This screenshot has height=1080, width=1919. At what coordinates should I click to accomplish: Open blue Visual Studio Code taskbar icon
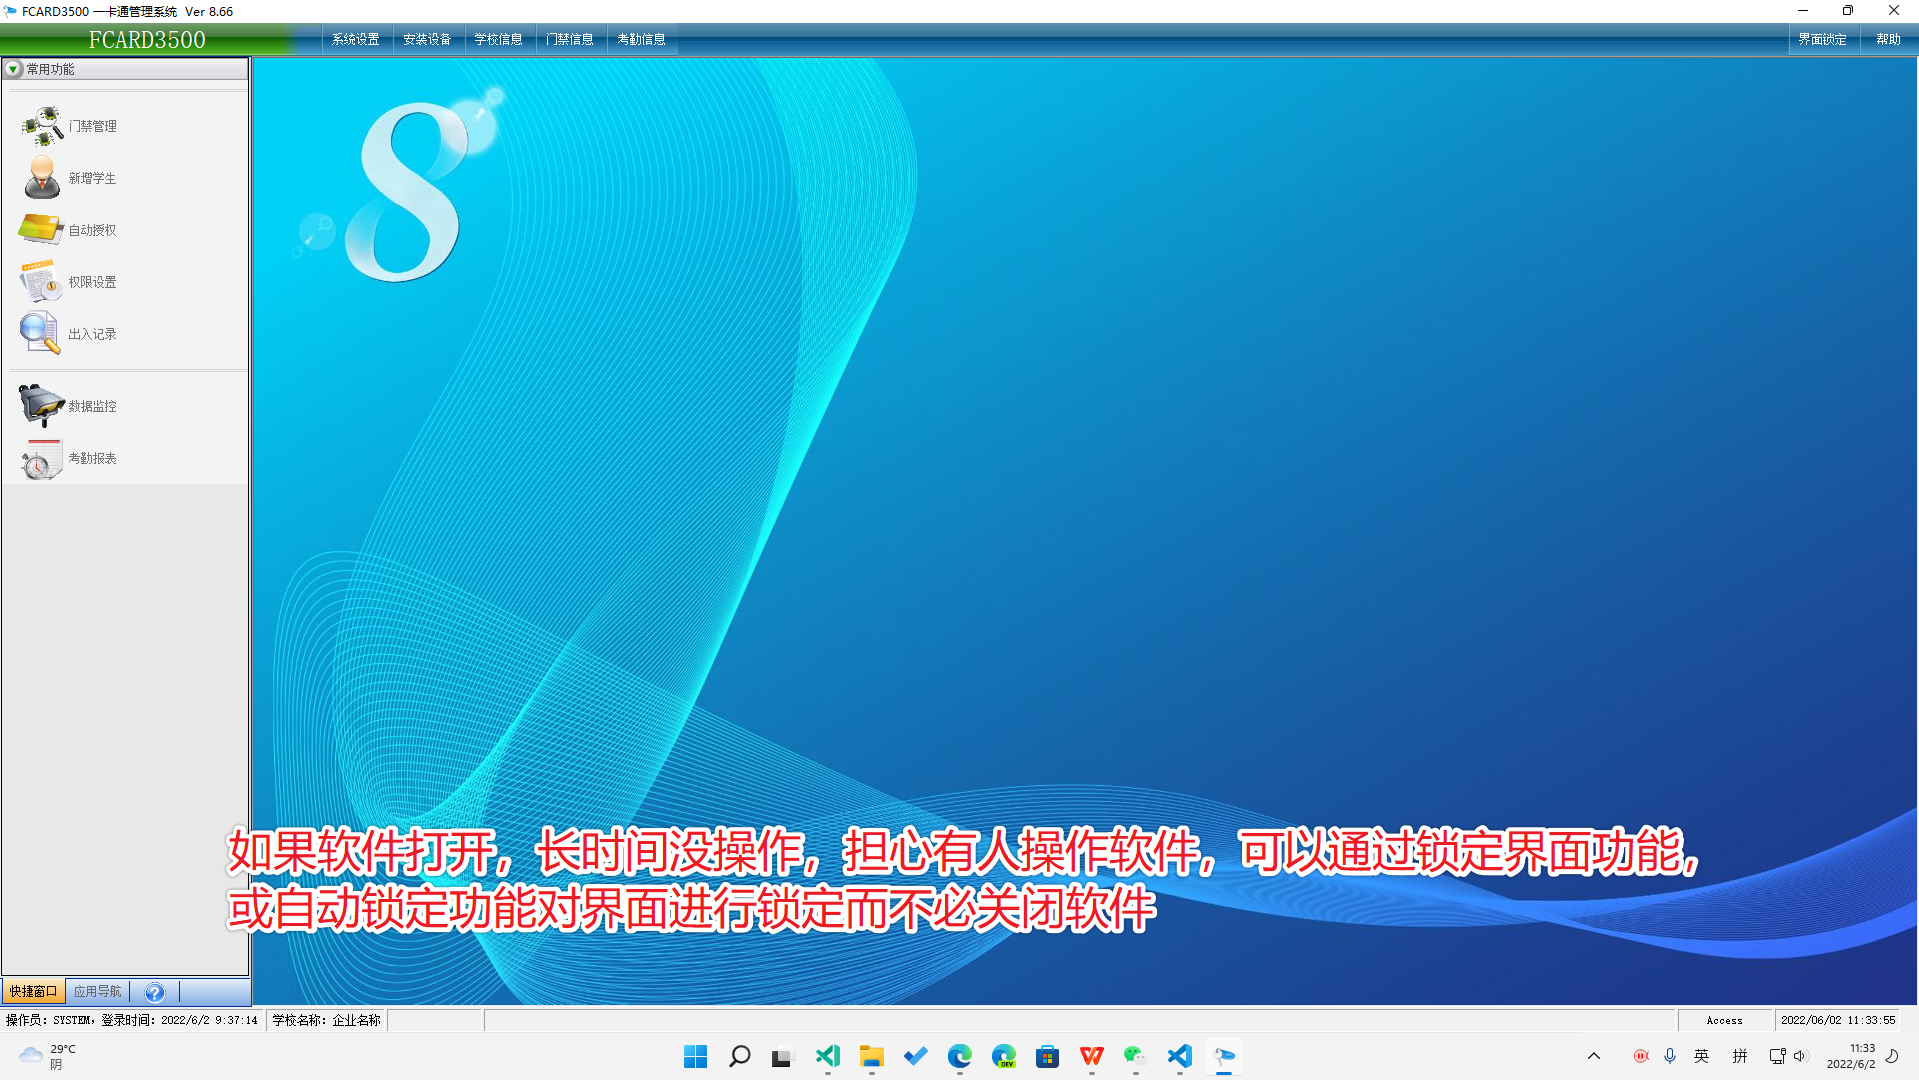(x=1179, y=1056)
